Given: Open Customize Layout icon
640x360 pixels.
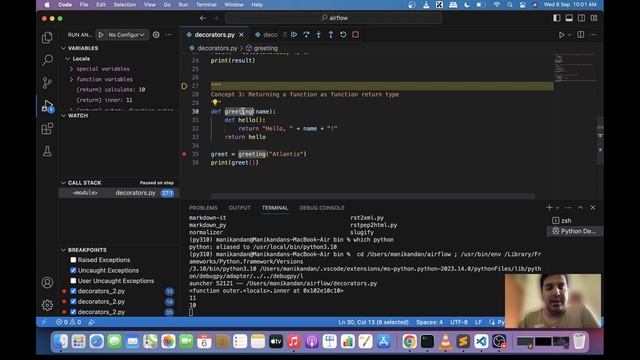Looking at the screenshot, I should click(594, 18).
